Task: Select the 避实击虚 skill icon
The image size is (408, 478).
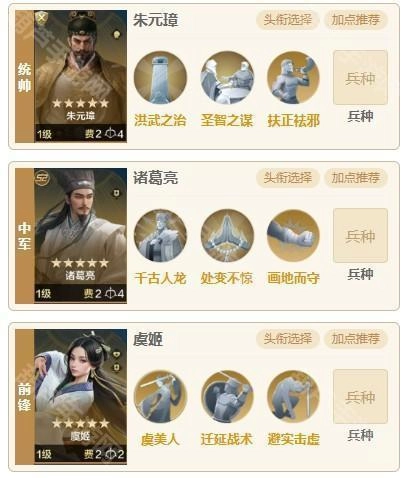Action: tap(293, 397)
